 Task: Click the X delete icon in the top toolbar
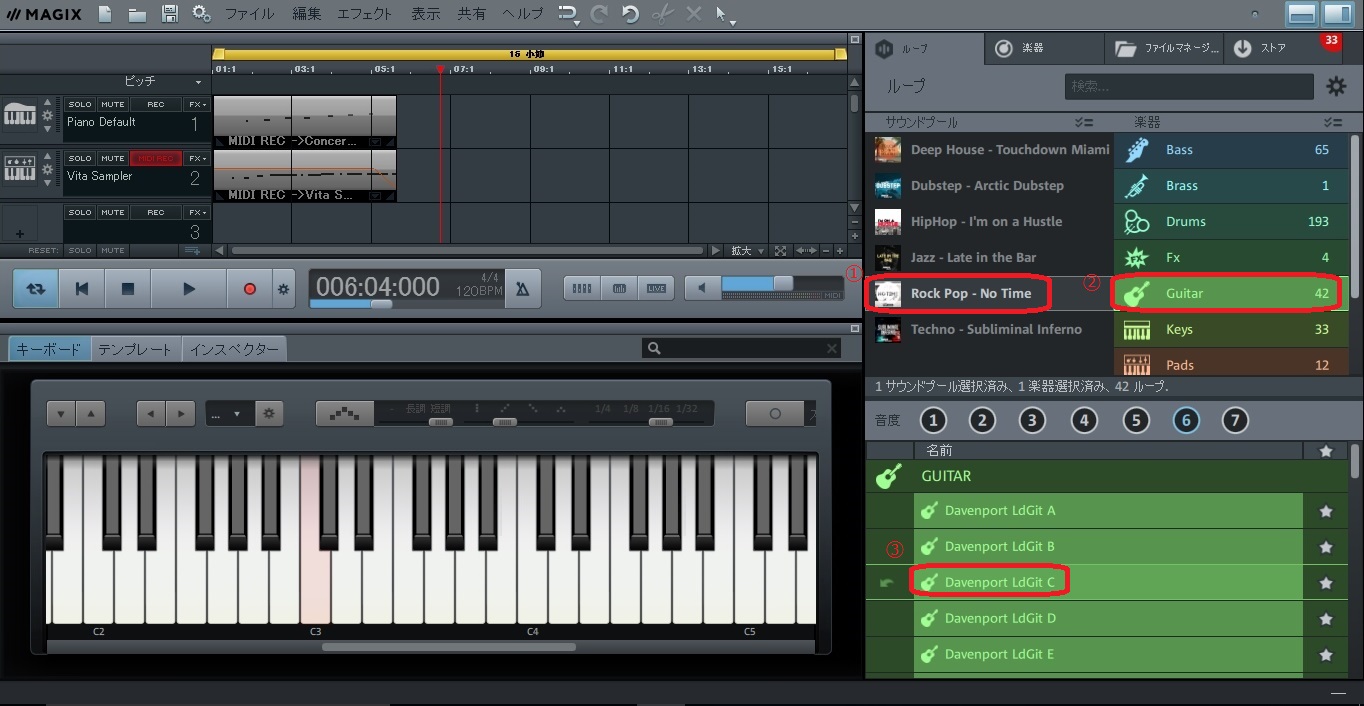pyautogui.click(x=693, y=14)
